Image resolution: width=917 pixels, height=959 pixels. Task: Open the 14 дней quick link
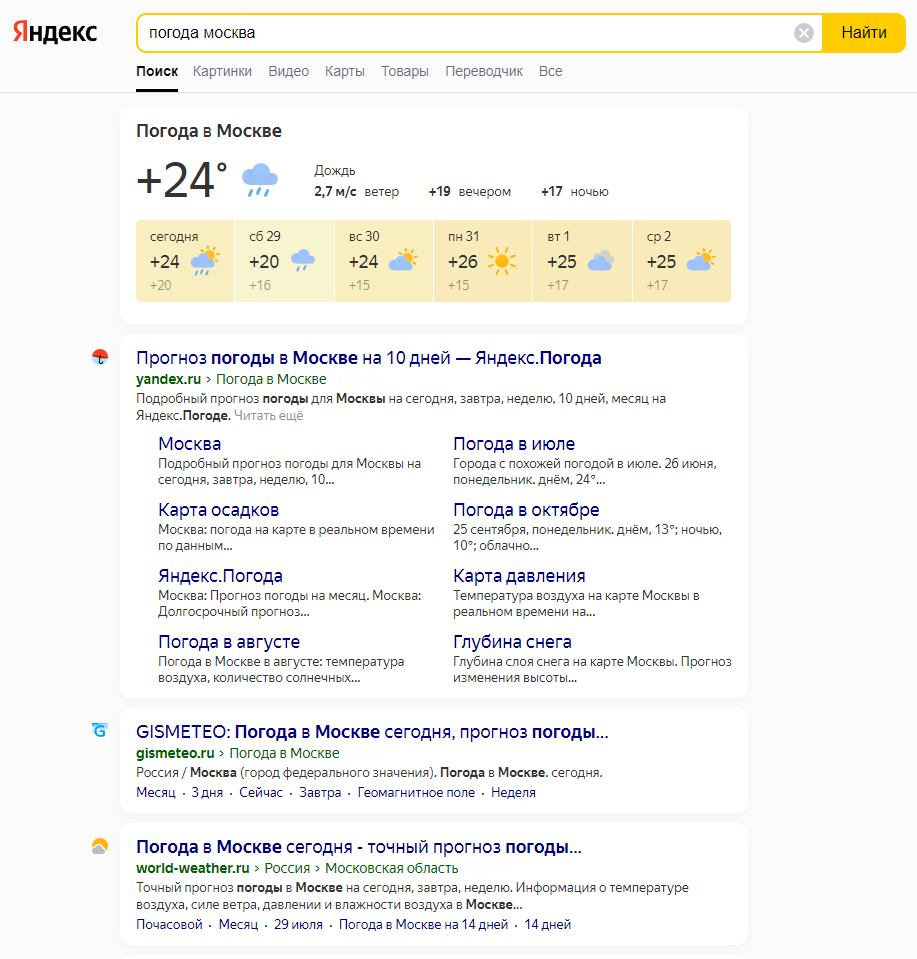pyautogui.click(x=548, y=925)
